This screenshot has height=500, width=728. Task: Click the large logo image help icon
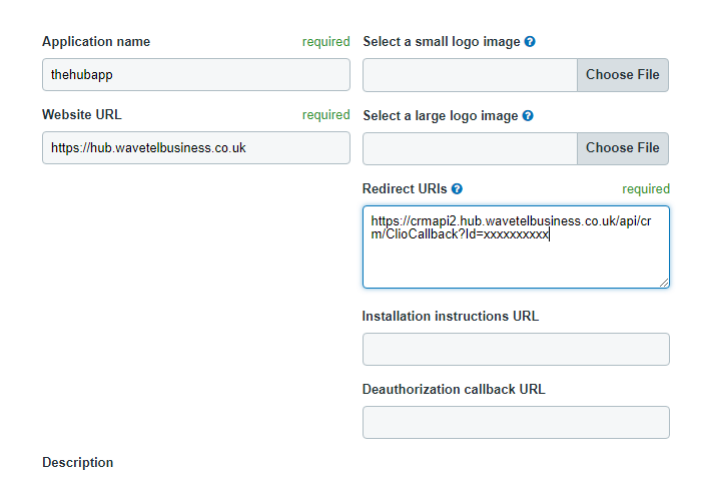pos(528,116)
